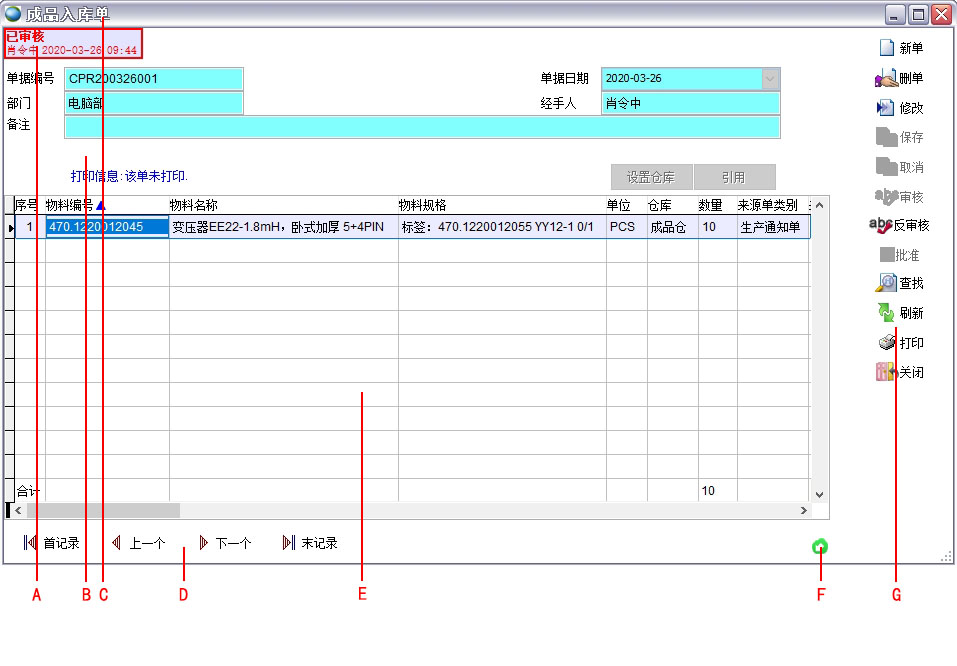Click the 修改 edit icon
Screen dimensions: 957x666
[x=886, y=108]
